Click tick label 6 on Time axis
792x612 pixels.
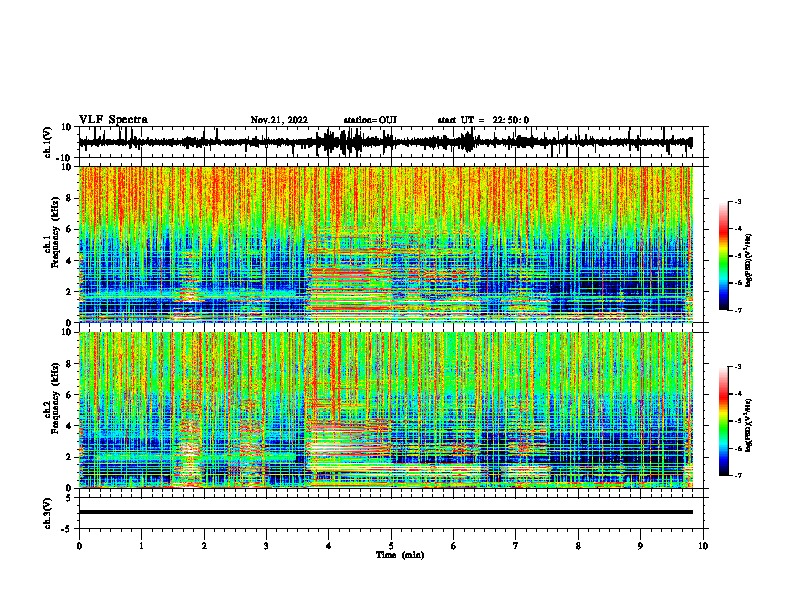tap(454, 546)
